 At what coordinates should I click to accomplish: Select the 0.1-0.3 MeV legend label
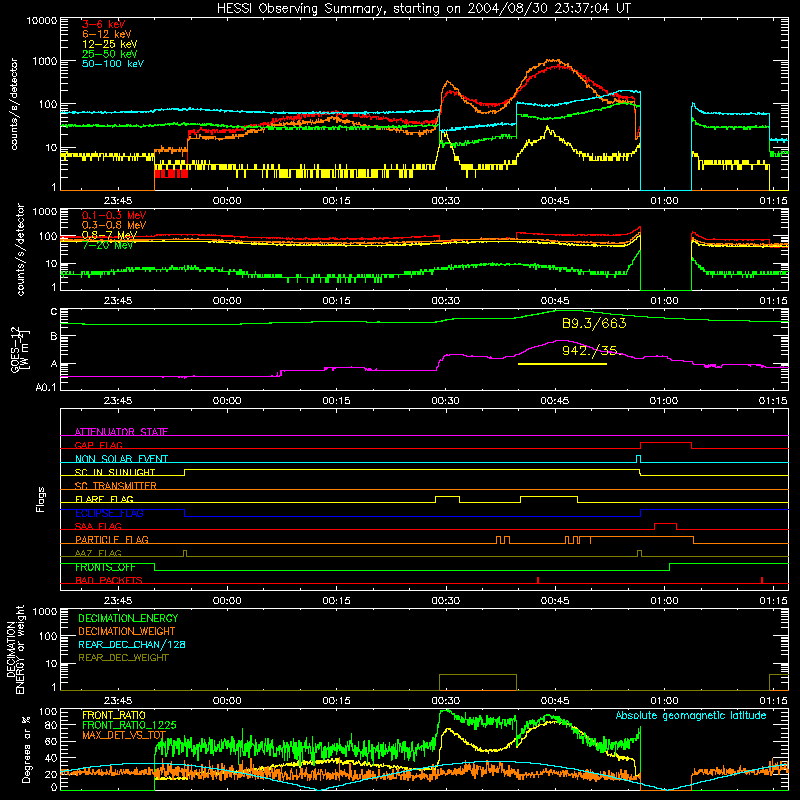pyautogui.click(x=114, y=215)
